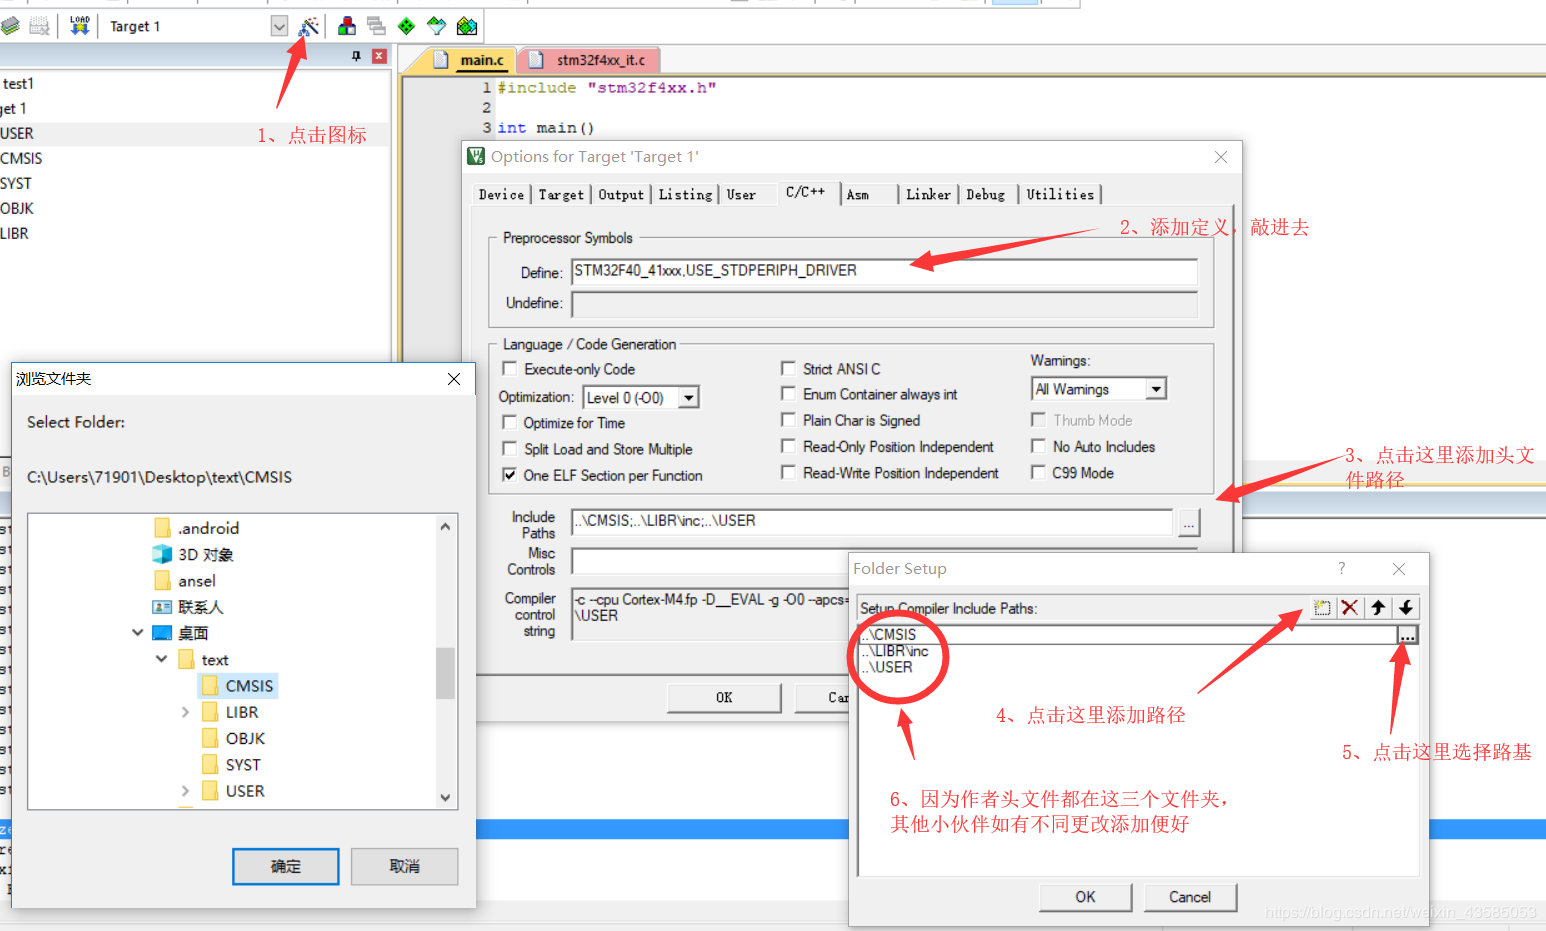Screen dimensions: 1546x931
Task: Click the .android folder icon
Action: pos(163,528)
